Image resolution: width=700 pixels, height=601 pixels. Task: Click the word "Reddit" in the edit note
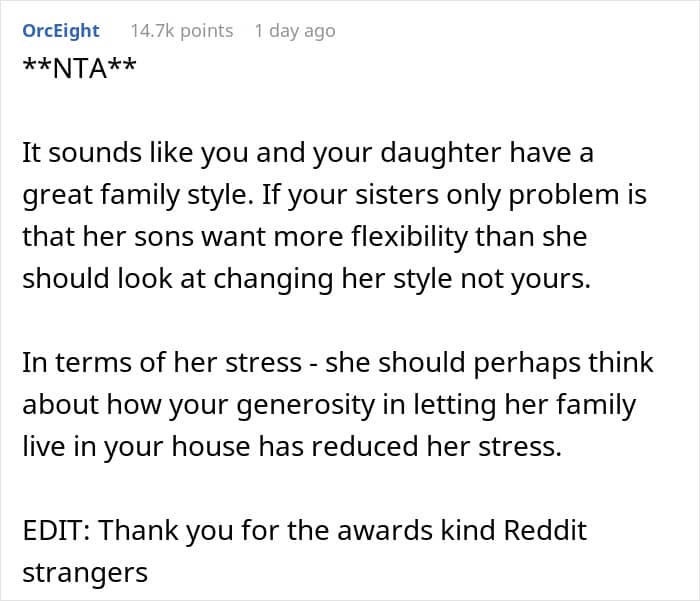click(545, 528)
